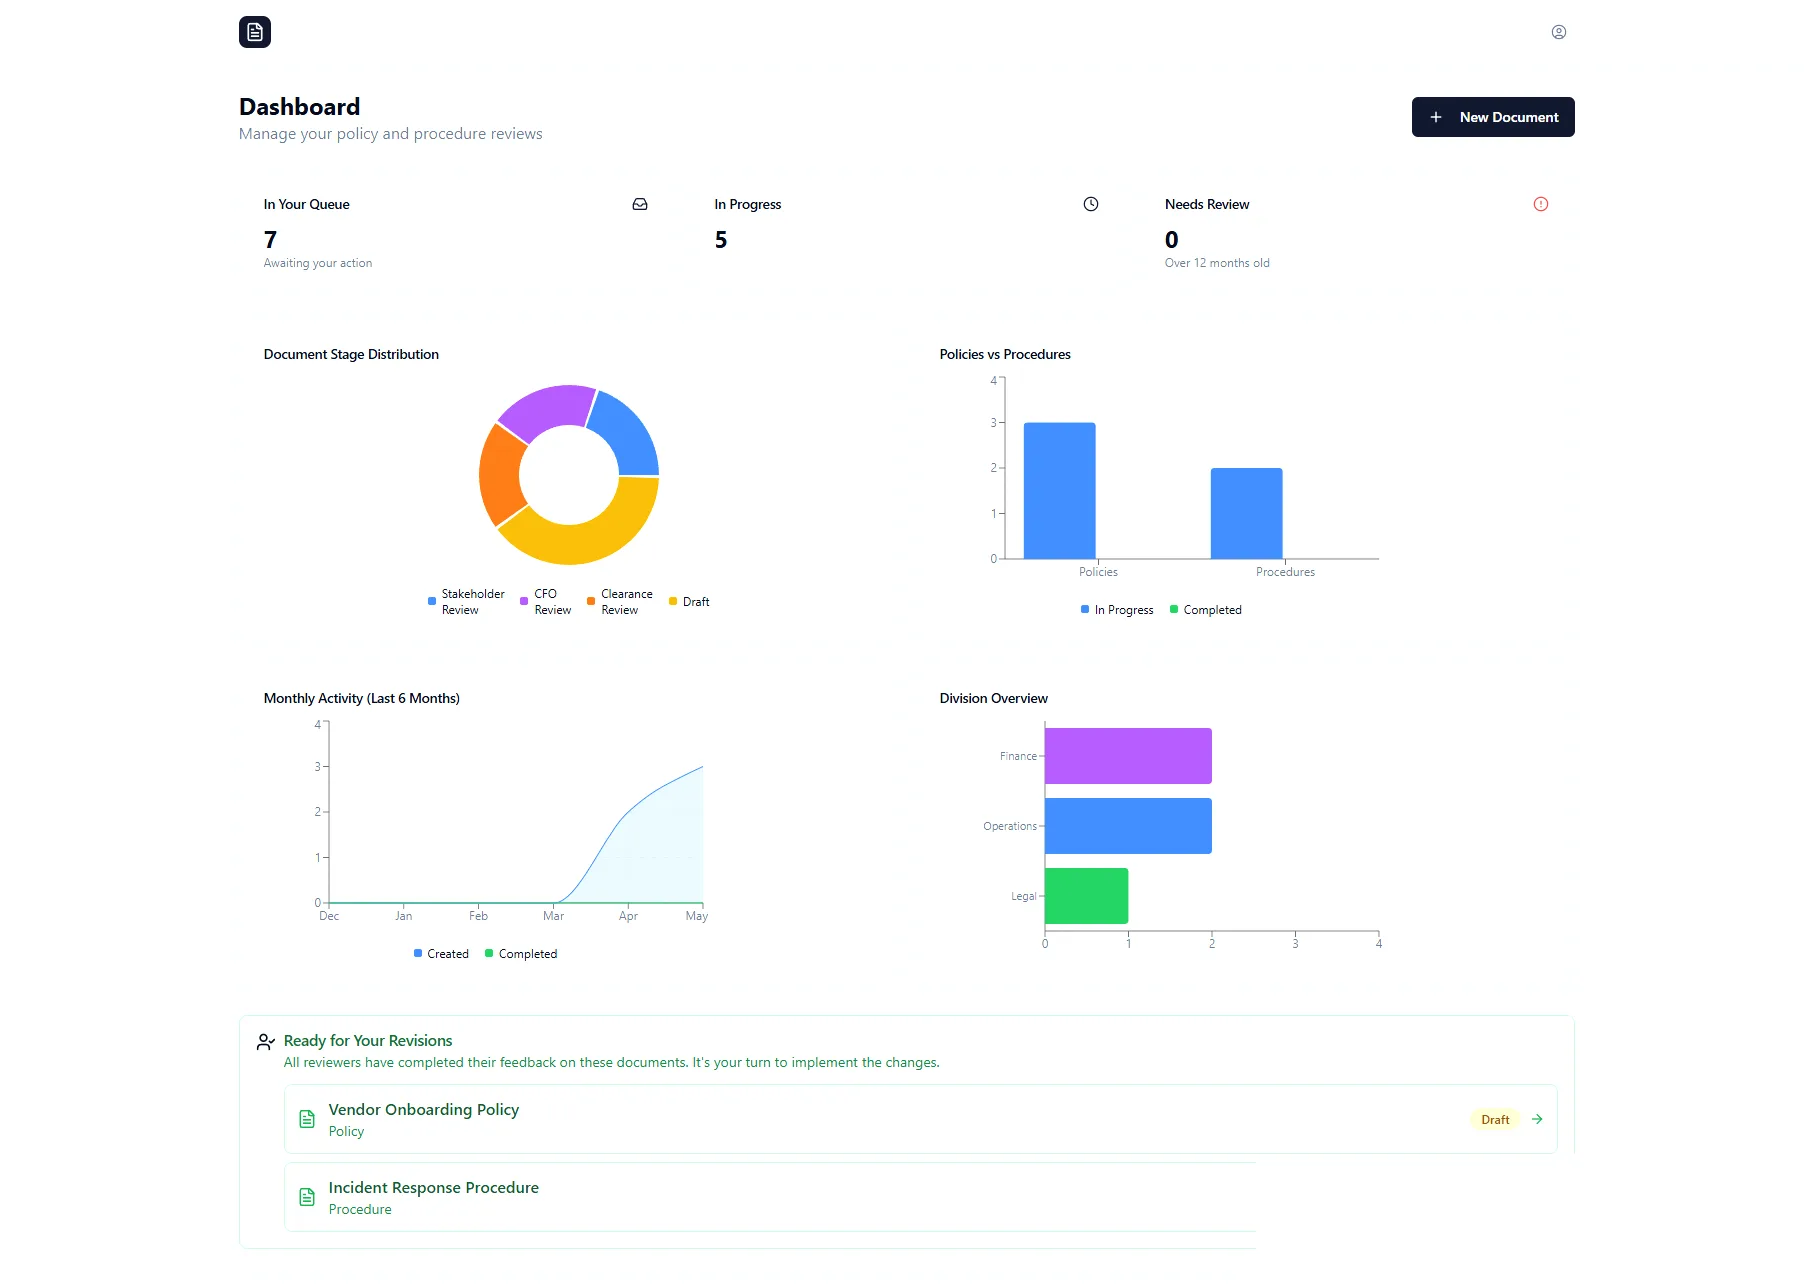1816x1284 pixels.
Task: Click the inbox icon in In Your Queue
Action: (640, 204)
